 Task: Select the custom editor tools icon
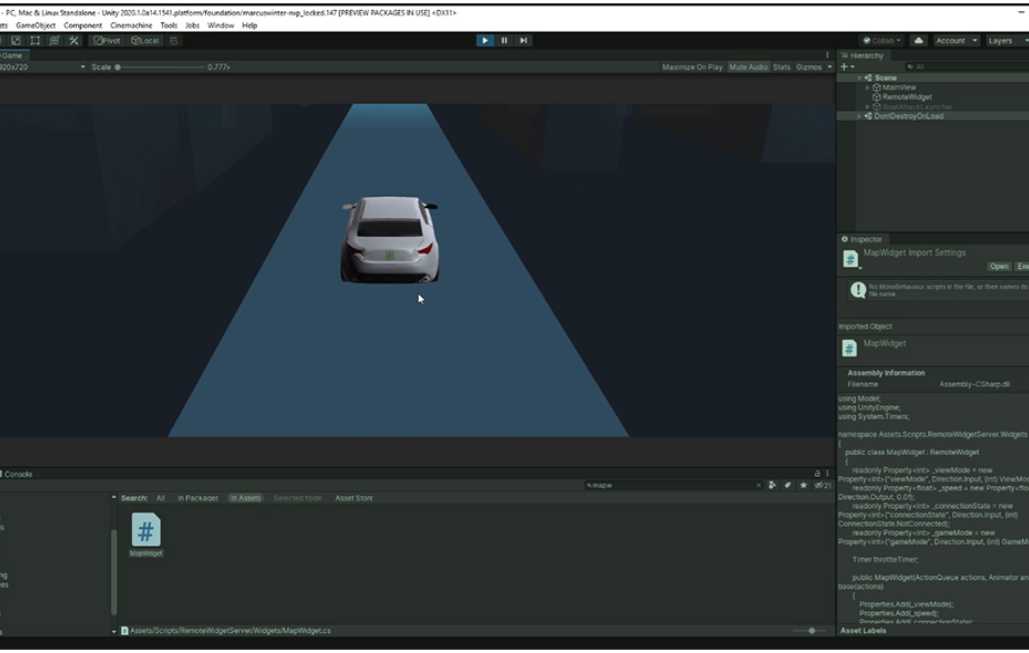(x=74, y=41)
